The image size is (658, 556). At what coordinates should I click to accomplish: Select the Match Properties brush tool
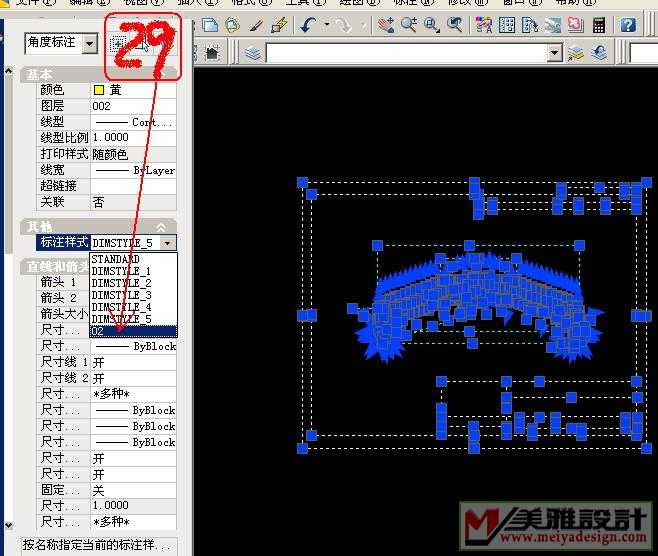click(x=256, y=25)
